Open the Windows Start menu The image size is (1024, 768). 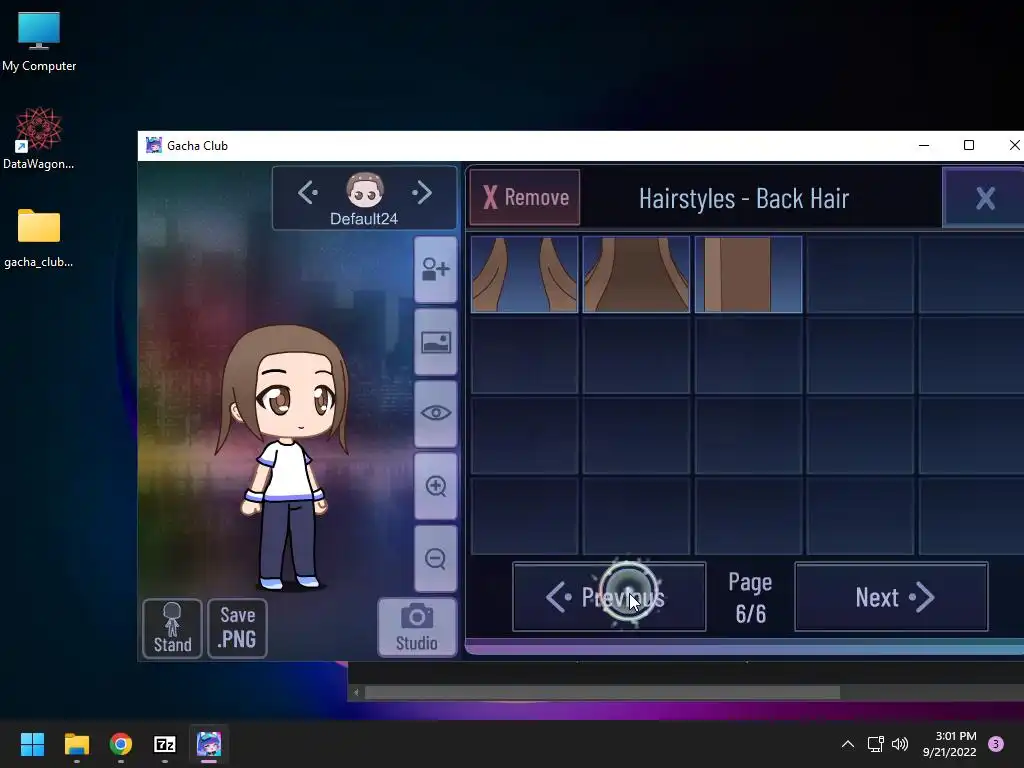32,744
